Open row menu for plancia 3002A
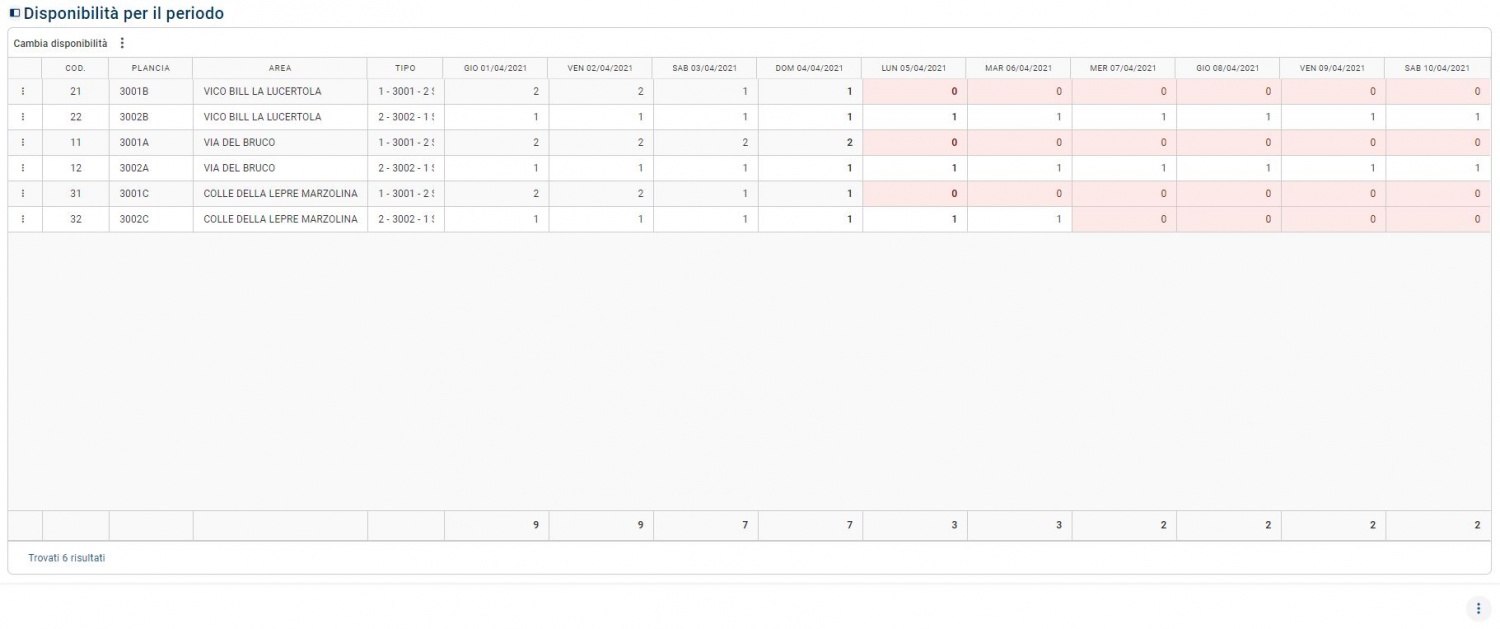The height and width of the screenshot is (629, 1500). point(23,168)
